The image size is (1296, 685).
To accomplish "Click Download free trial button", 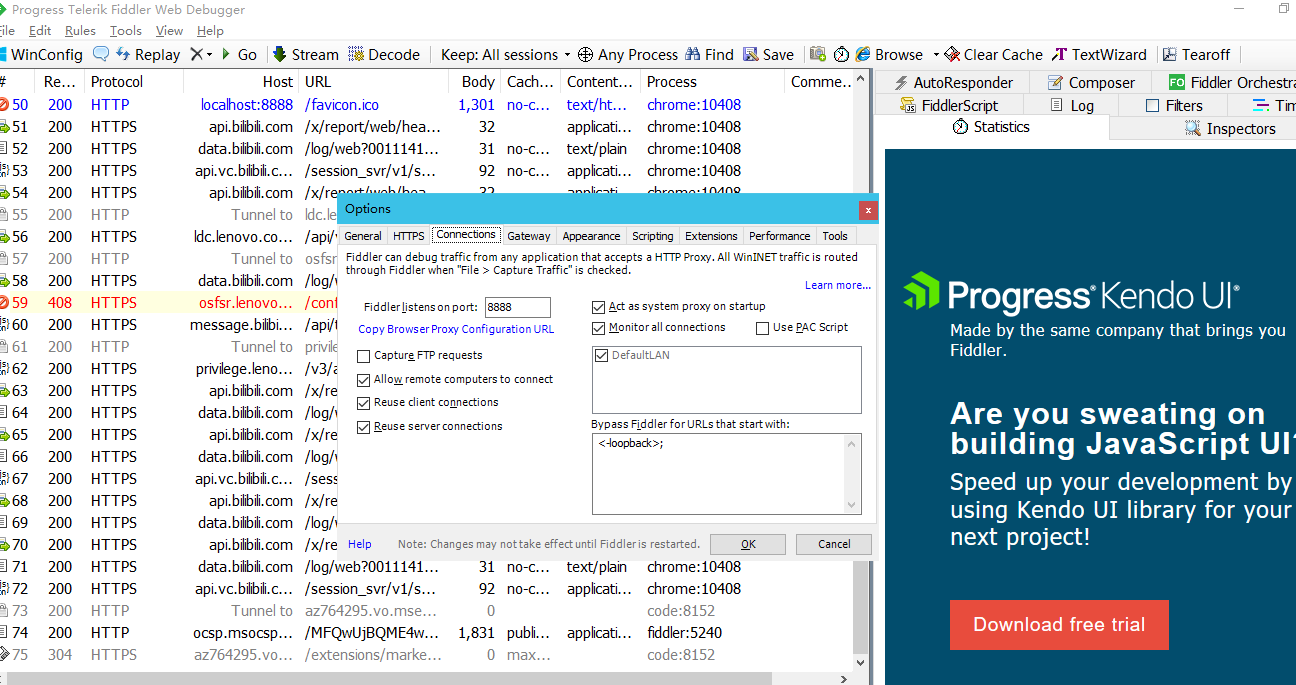I will (1059, 625).
